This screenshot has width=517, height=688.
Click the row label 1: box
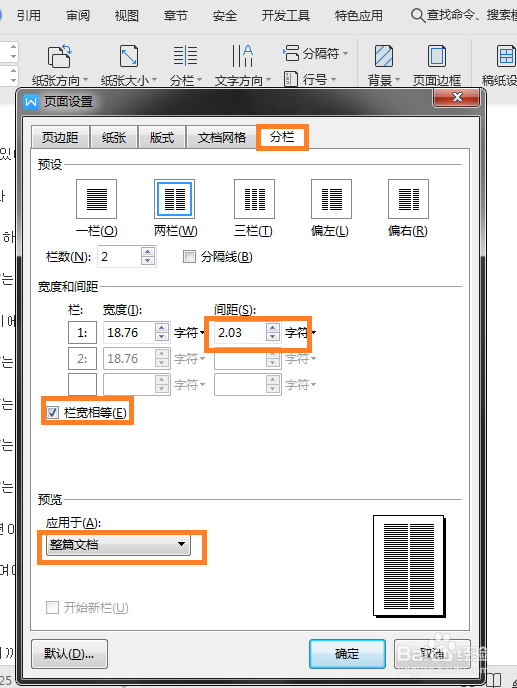(x=82, y=333)
